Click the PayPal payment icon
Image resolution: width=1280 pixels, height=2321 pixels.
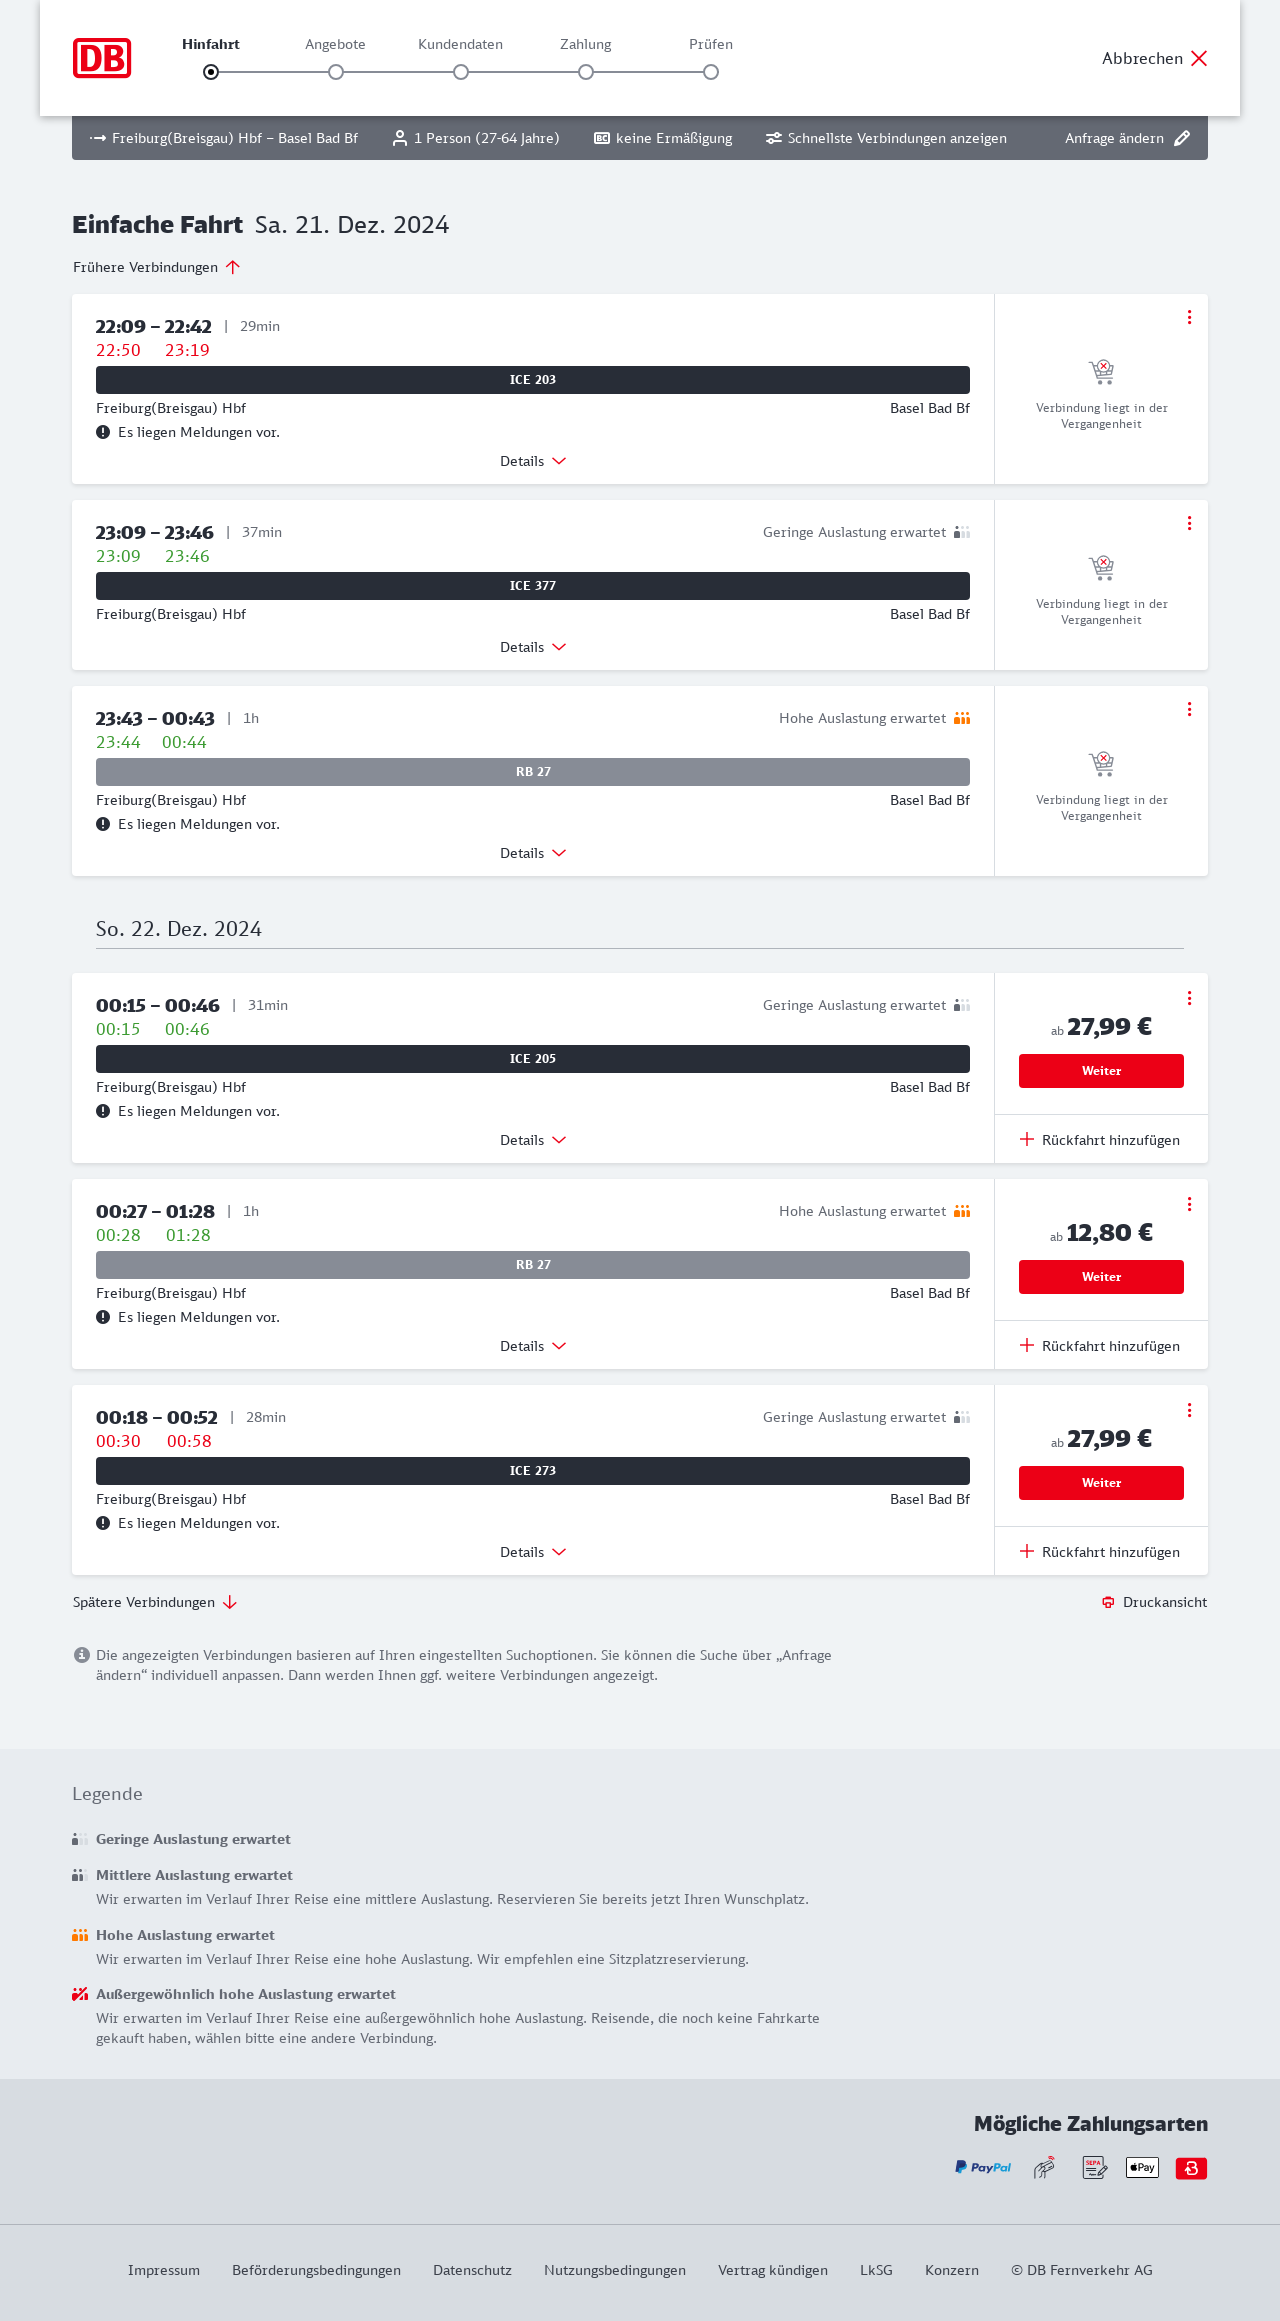tap(983, 2167)
